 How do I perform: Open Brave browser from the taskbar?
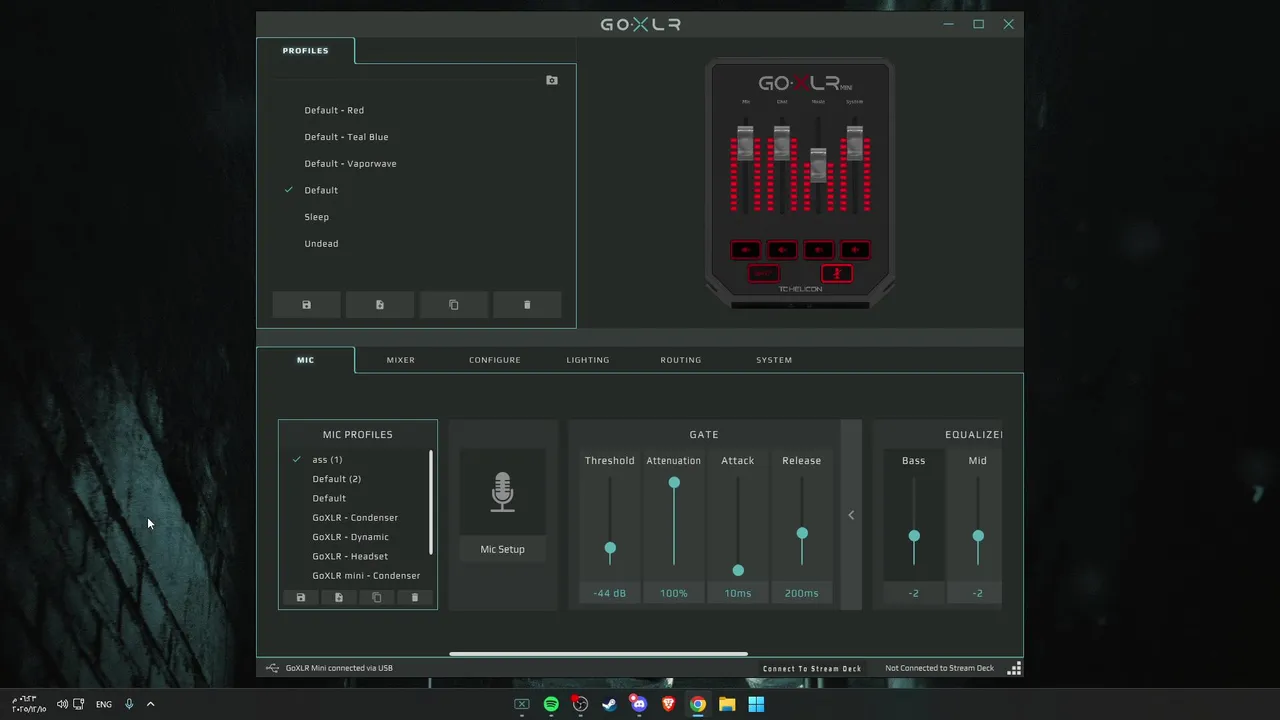pos(668,704)
